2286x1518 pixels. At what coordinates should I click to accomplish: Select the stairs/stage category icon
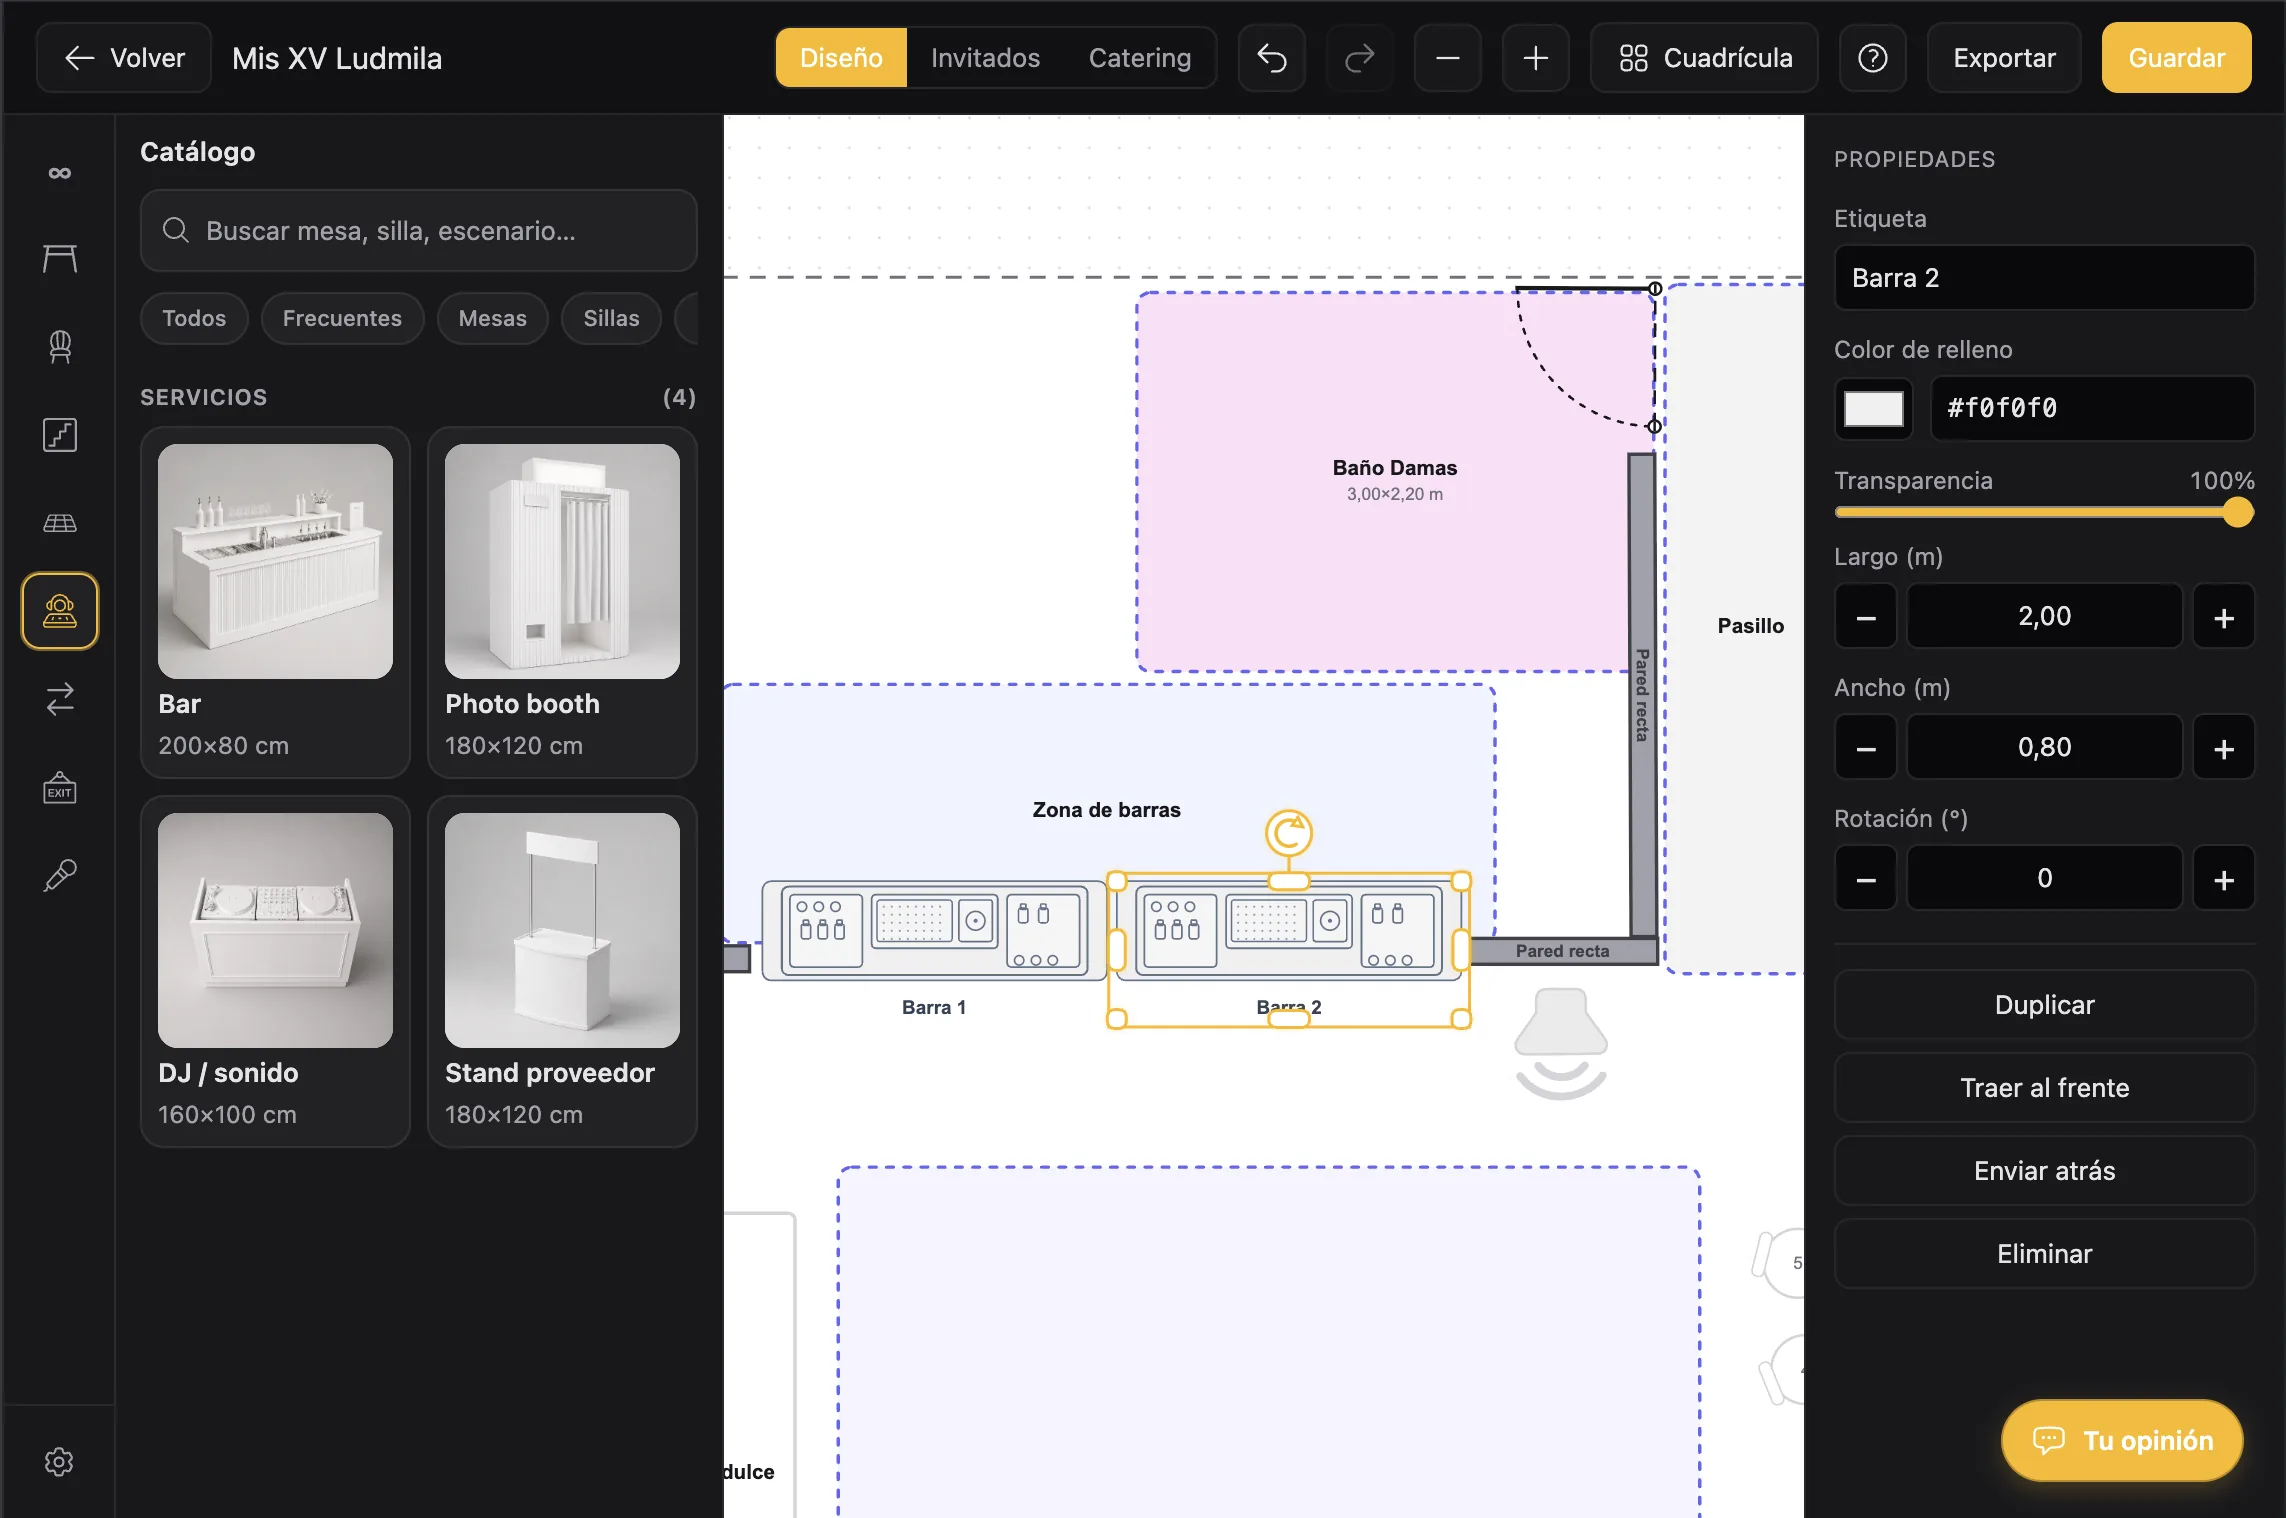(59, 435)
